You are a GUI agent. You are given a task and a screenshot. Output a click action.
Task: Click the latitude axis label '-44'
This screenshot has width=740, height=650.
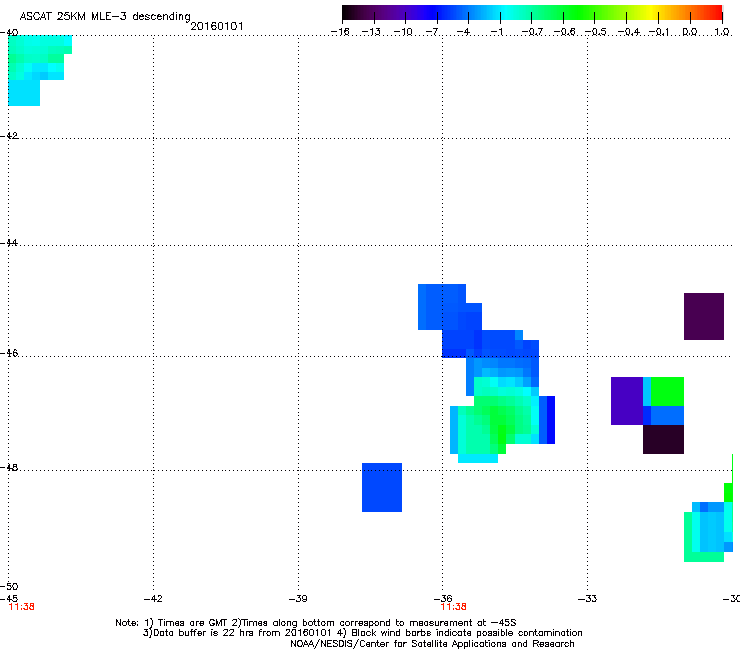[x=9, y=243]
